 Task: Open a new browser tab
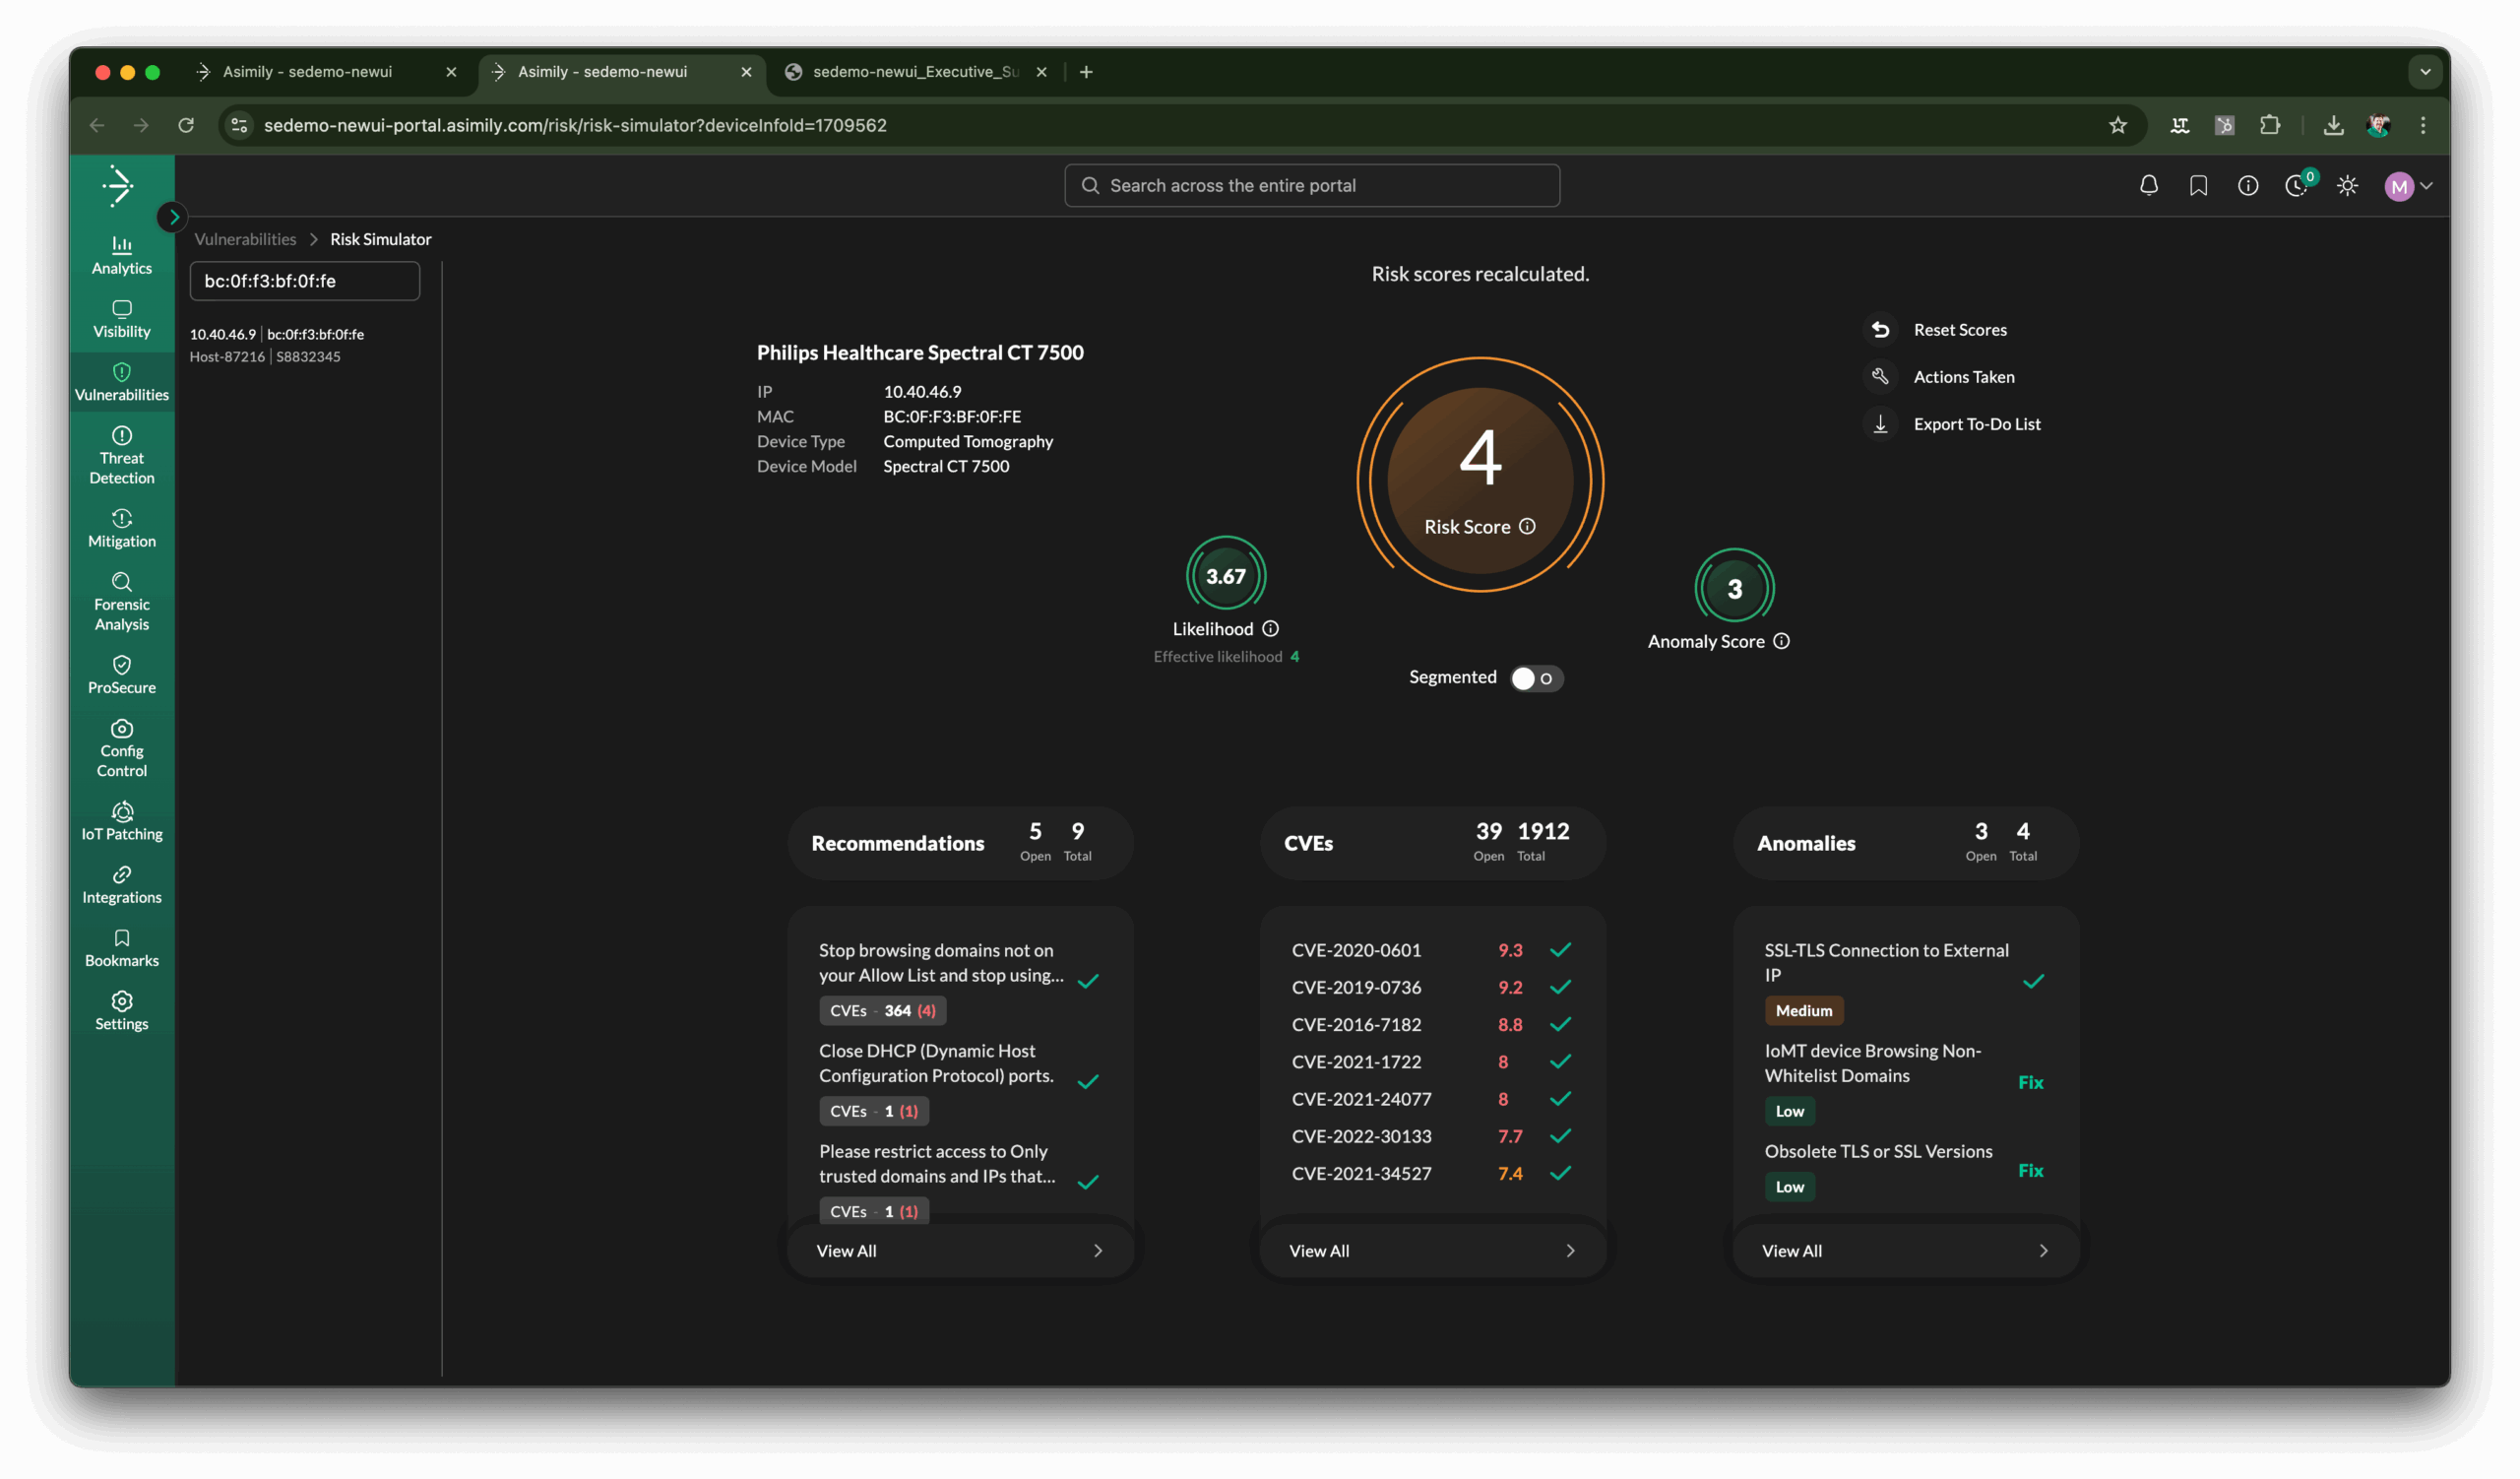coord(1086,72)
